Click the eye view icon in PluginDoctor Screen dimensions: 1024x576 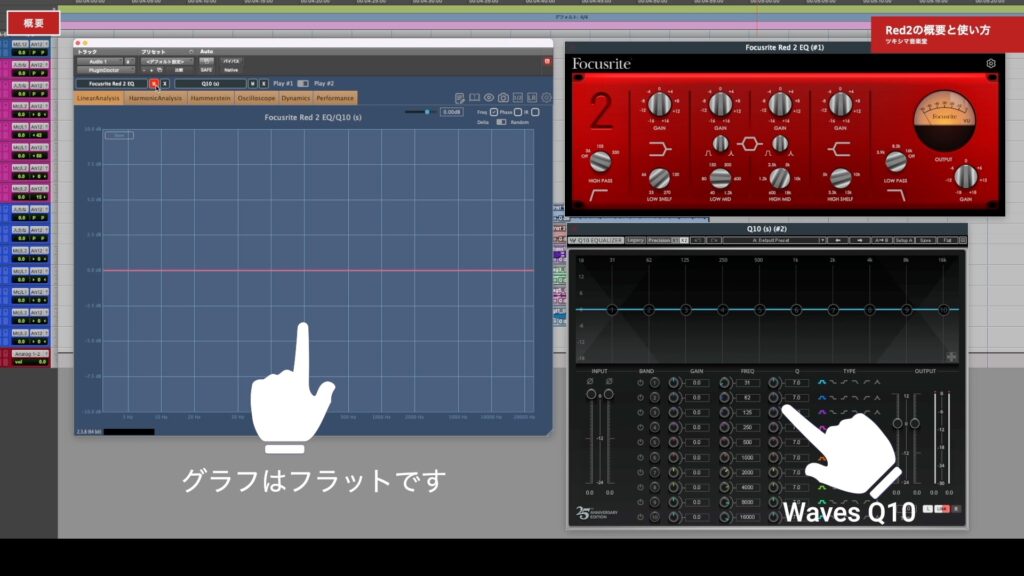[488, 98]
